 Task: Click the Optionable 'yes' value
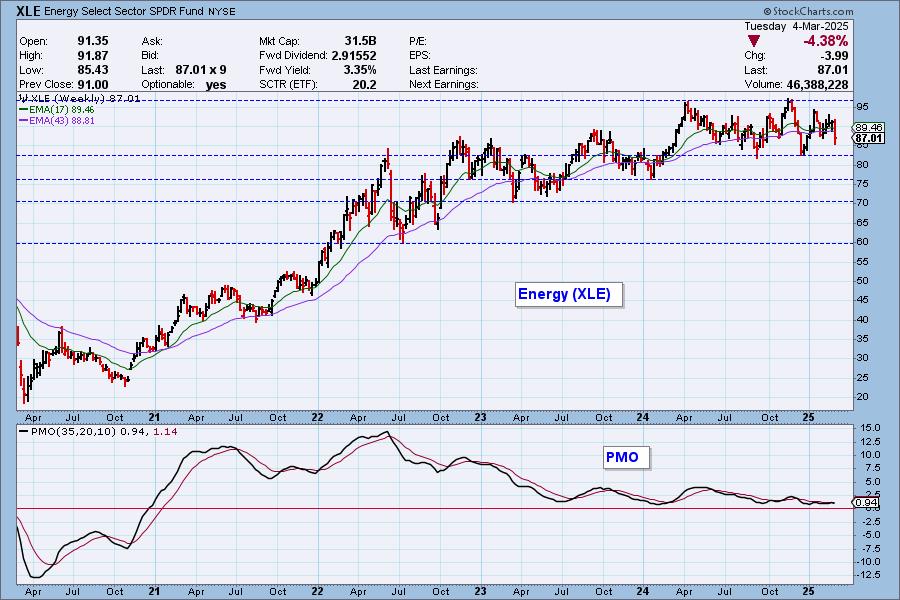pos(216,85)
